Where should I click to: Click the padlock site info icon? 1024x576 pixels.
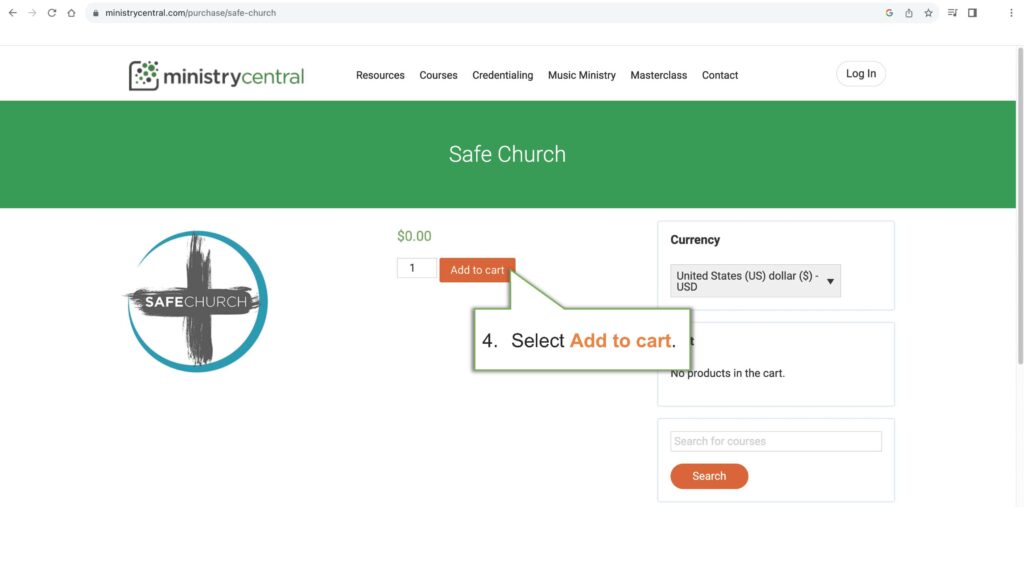[x=95, y=13]
